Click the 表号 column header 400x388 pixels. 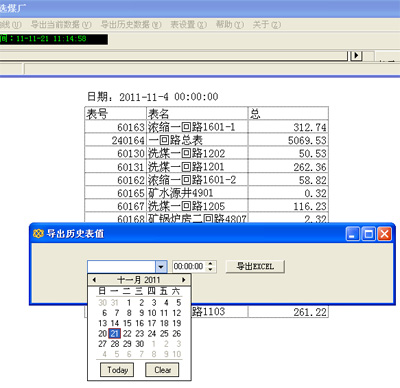115,114
